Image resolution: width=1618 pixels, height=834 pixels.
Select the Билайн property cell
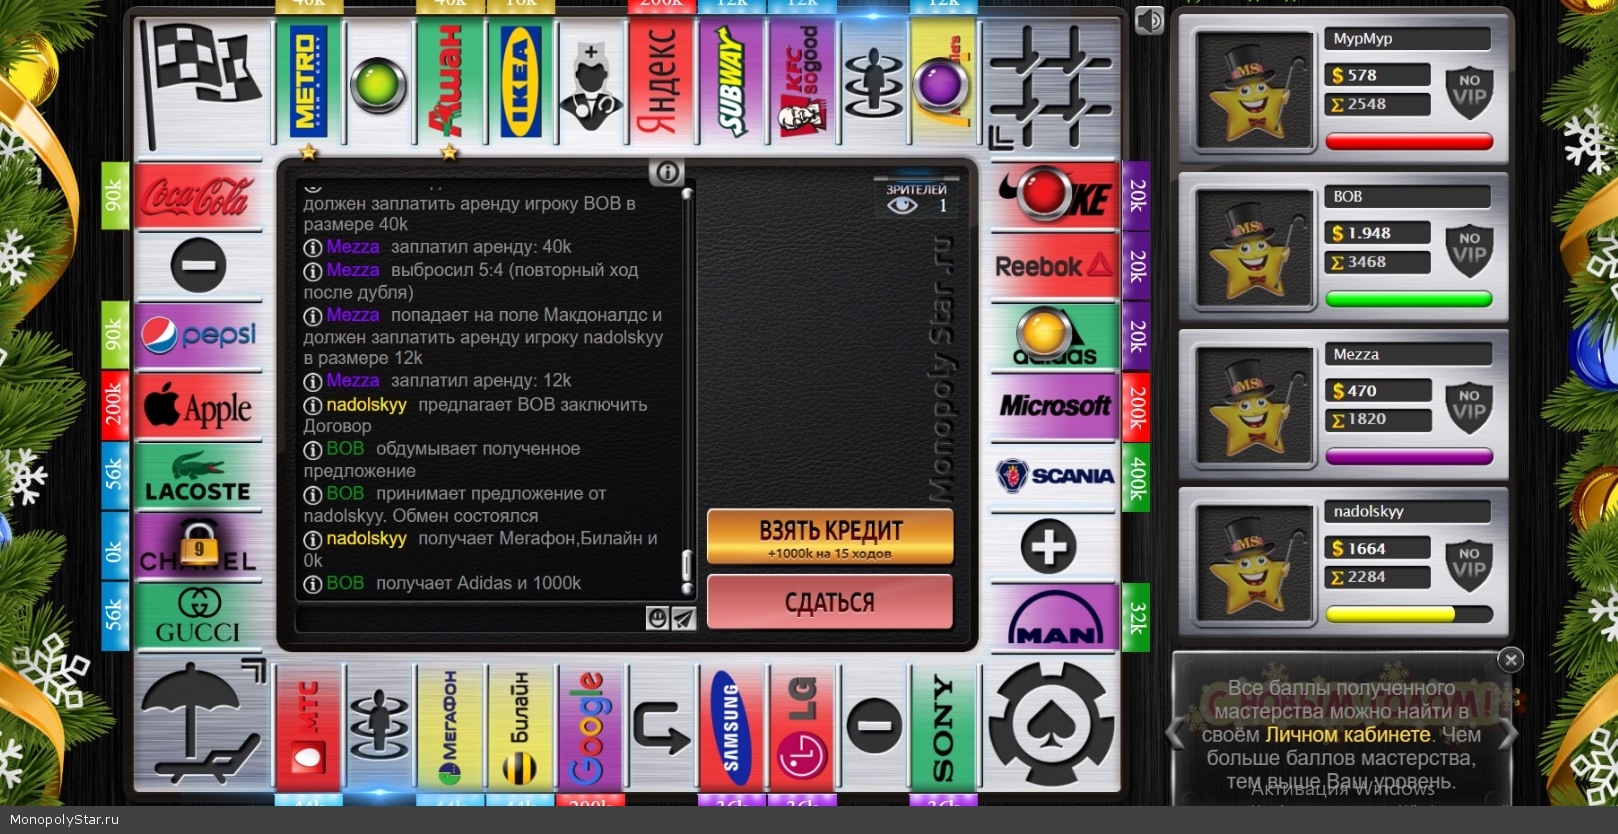click(520, 727)
